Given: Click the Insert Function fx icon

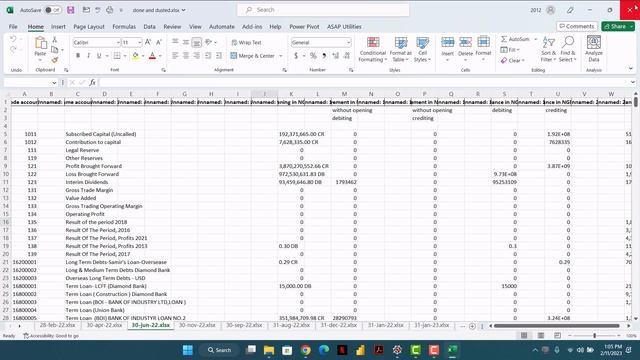Looking at the screenshot, I should [93, 82].
